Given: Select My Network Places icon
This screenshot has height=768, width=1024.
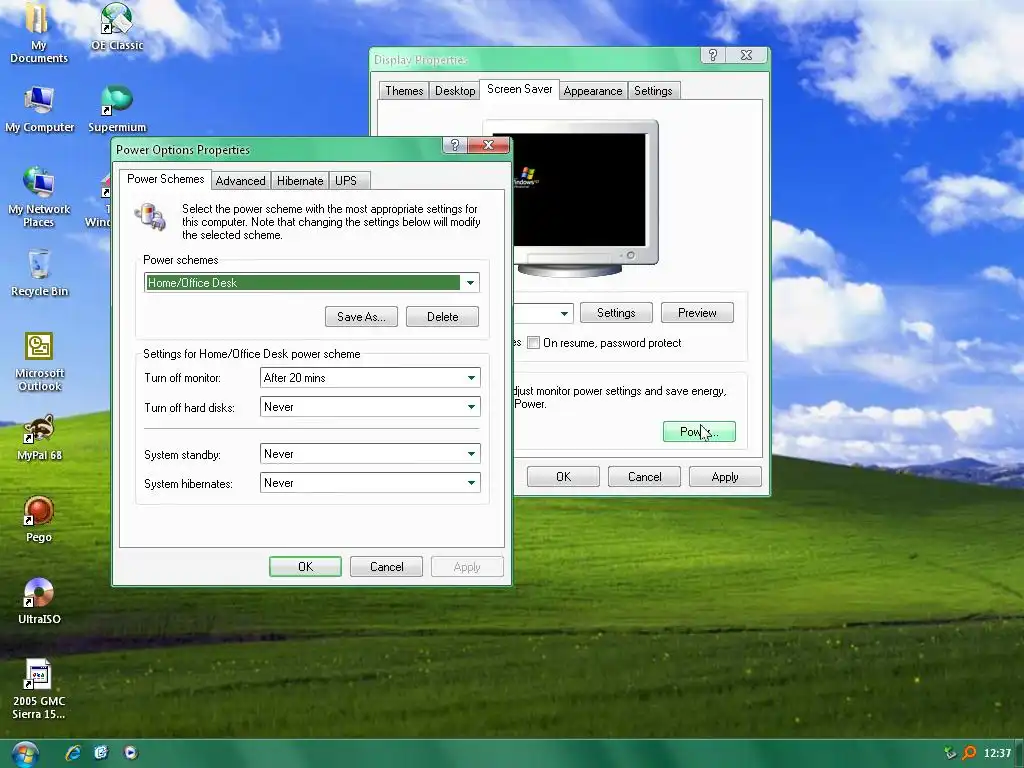Looking at the screenshot, I should click(39, 197).
